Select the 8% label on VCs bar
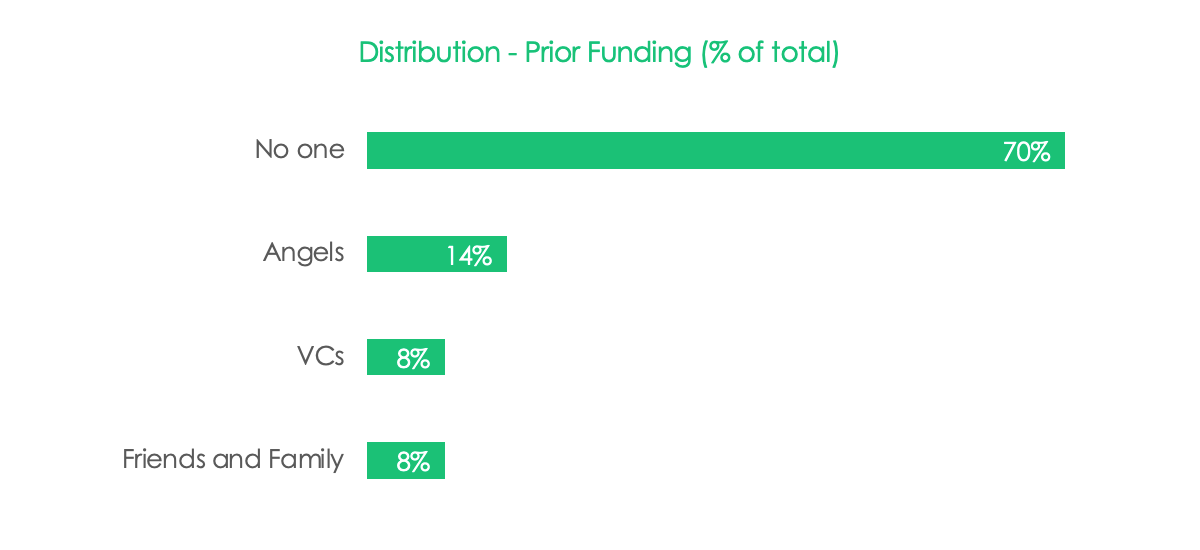1200x550 pixels. (413, 359)
